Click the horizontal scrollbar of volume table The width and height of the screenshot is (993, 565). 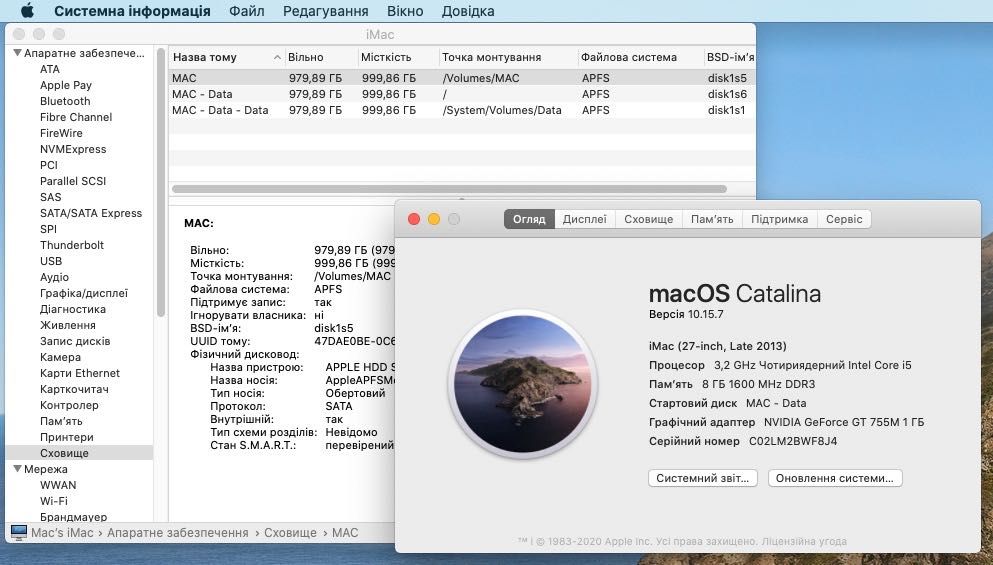click(449, 189)
